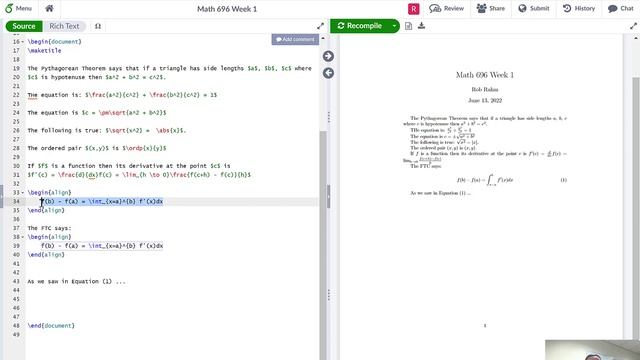This screenshot has height=360, width=640.
Task: Click the integral equation in the PDF preview
Action: [484, 180]
